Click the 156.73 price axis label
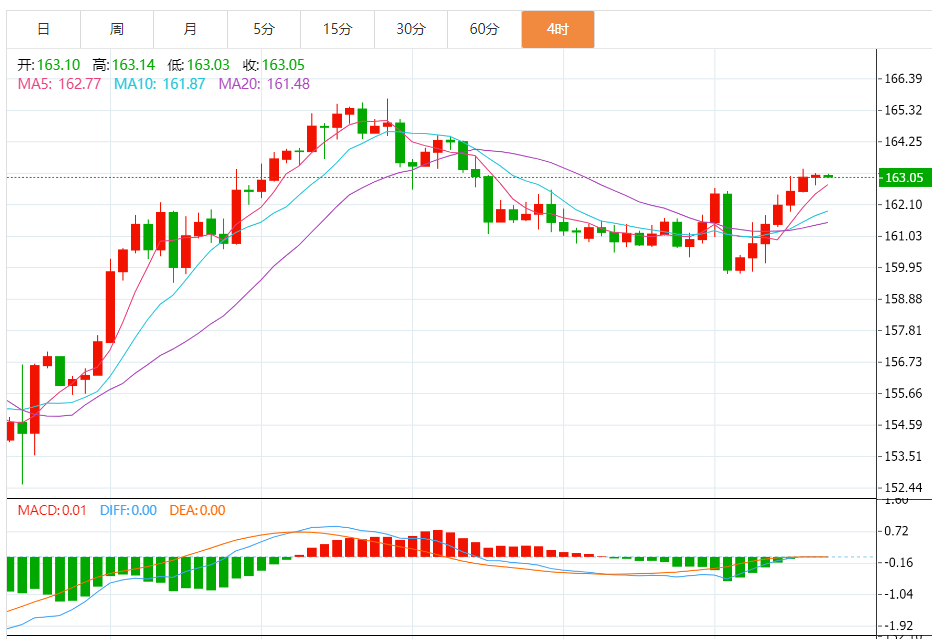Image resolution: width=932 pixels, height=639 pixels. (x=903, y=362)
